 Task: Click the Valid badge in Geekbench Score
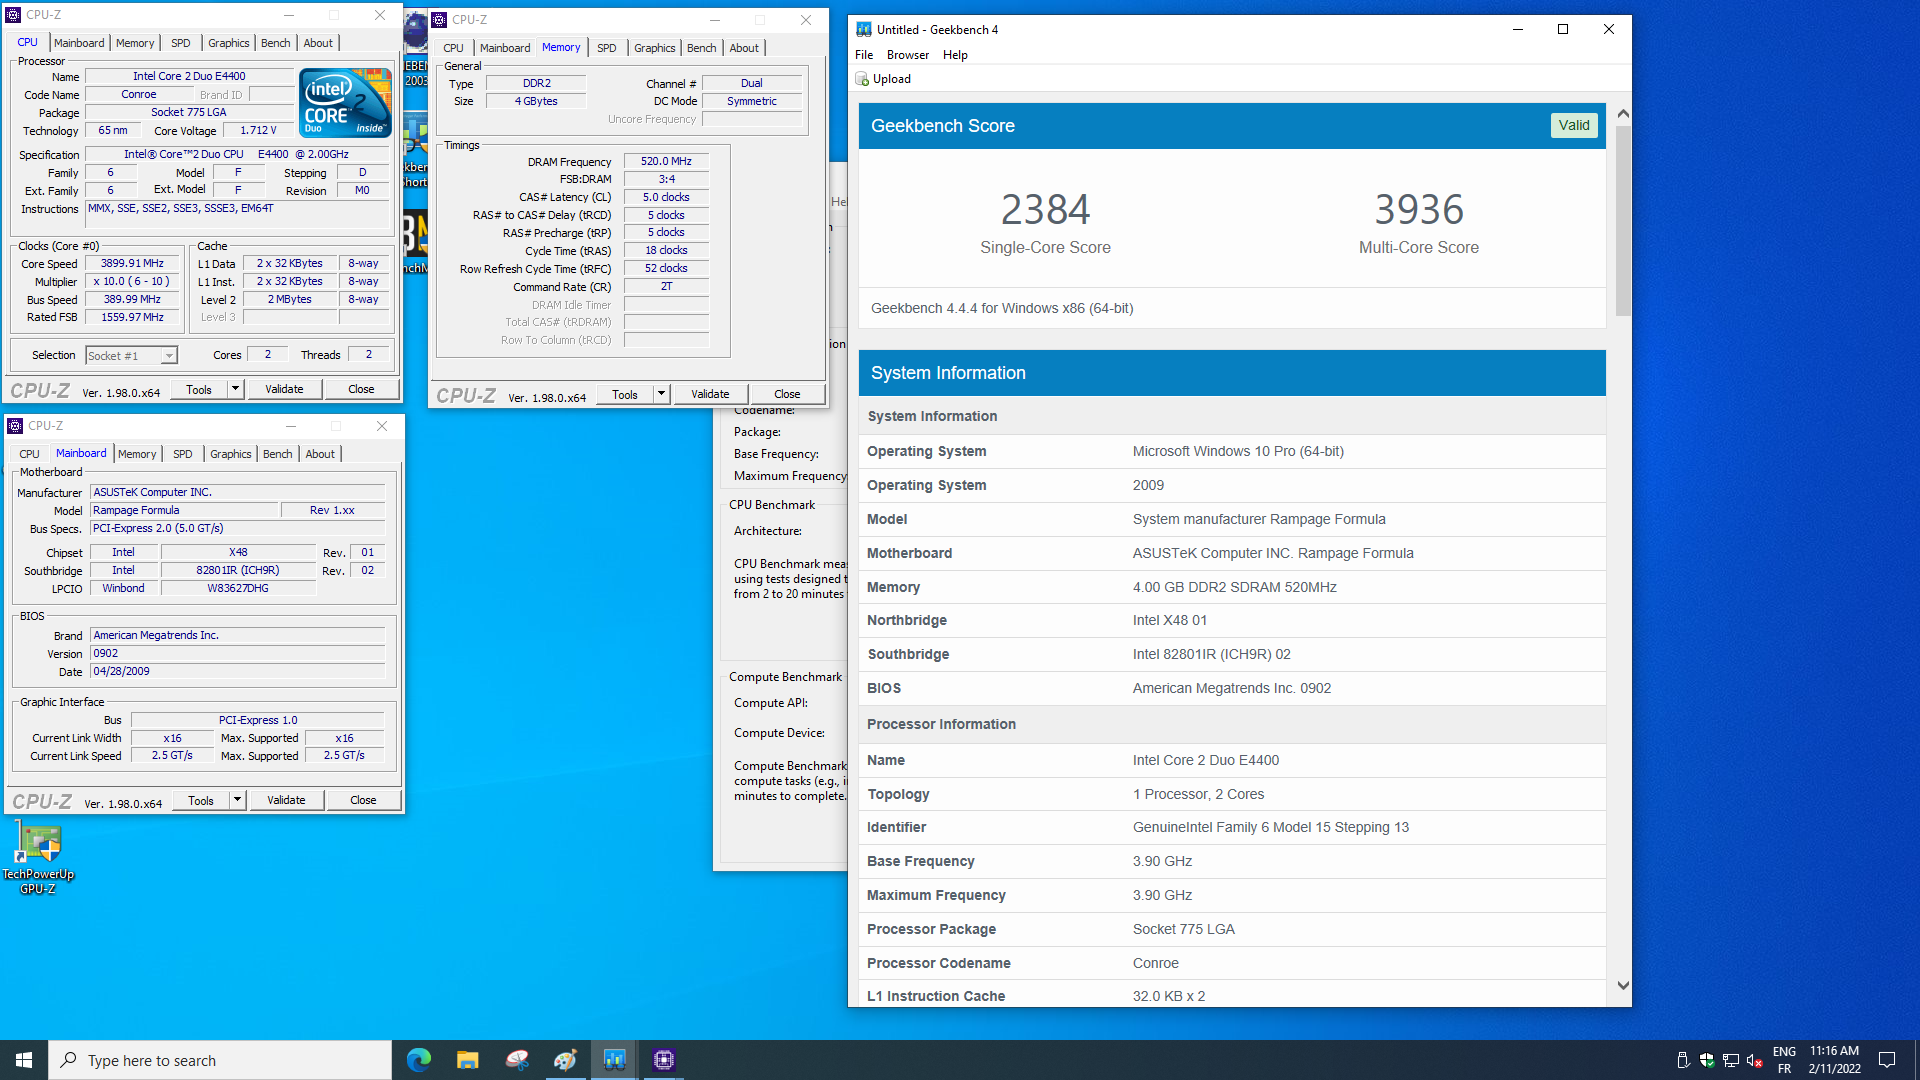pos(1574,125)
